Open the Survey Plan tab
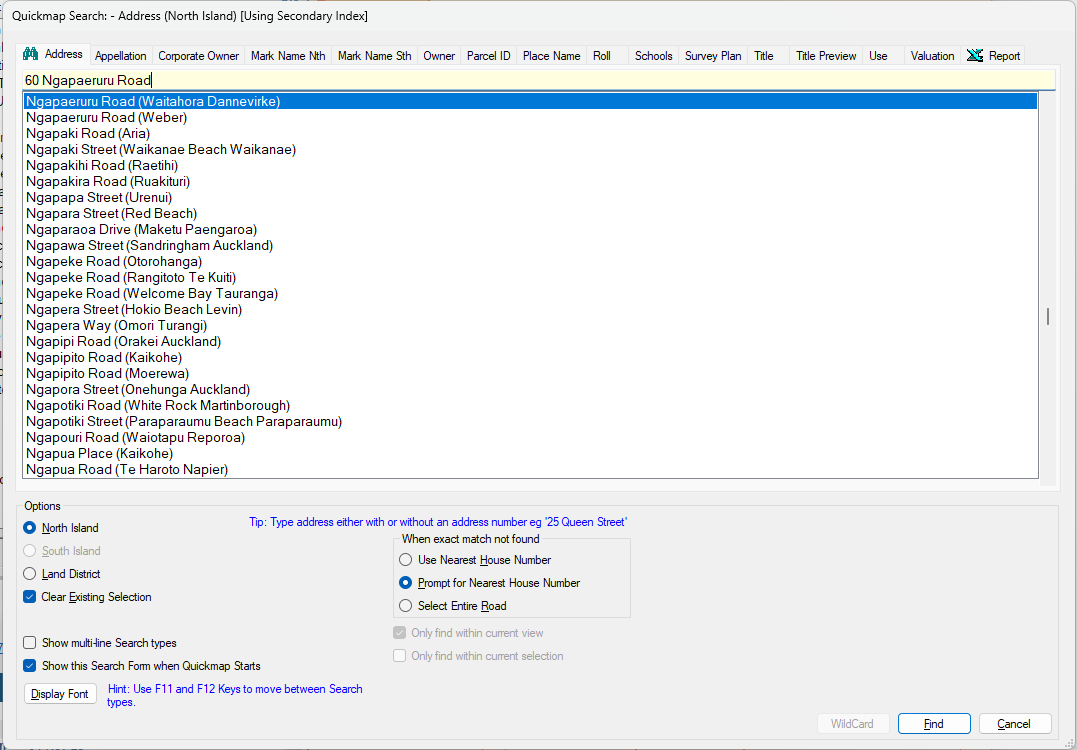Image resolution: width=1077 pixels, height=750 pixels. tap(712, 56)
